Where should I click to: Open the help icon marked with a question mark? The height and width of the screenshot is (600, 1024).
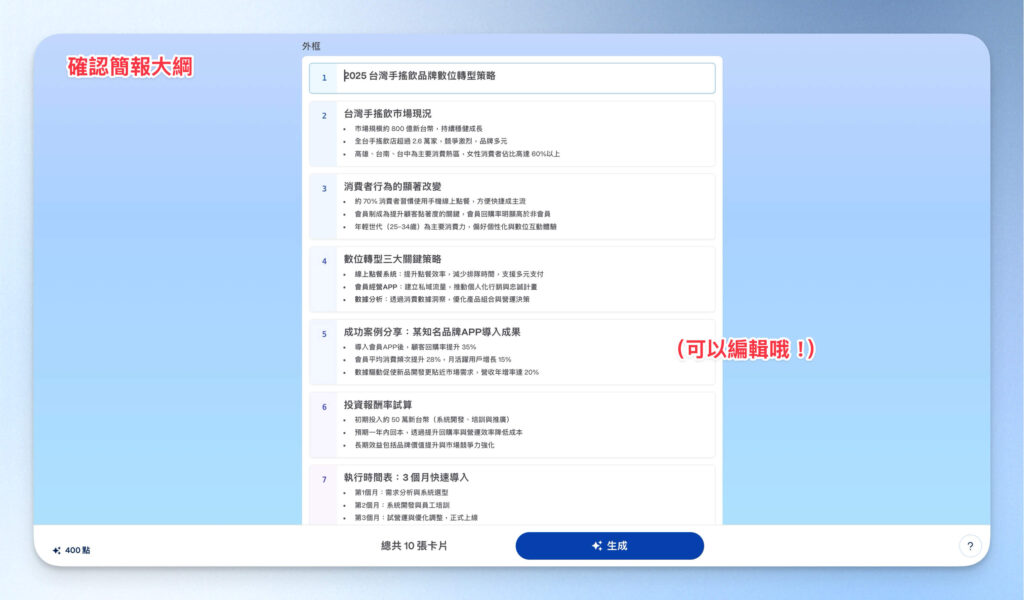[969, 546]
